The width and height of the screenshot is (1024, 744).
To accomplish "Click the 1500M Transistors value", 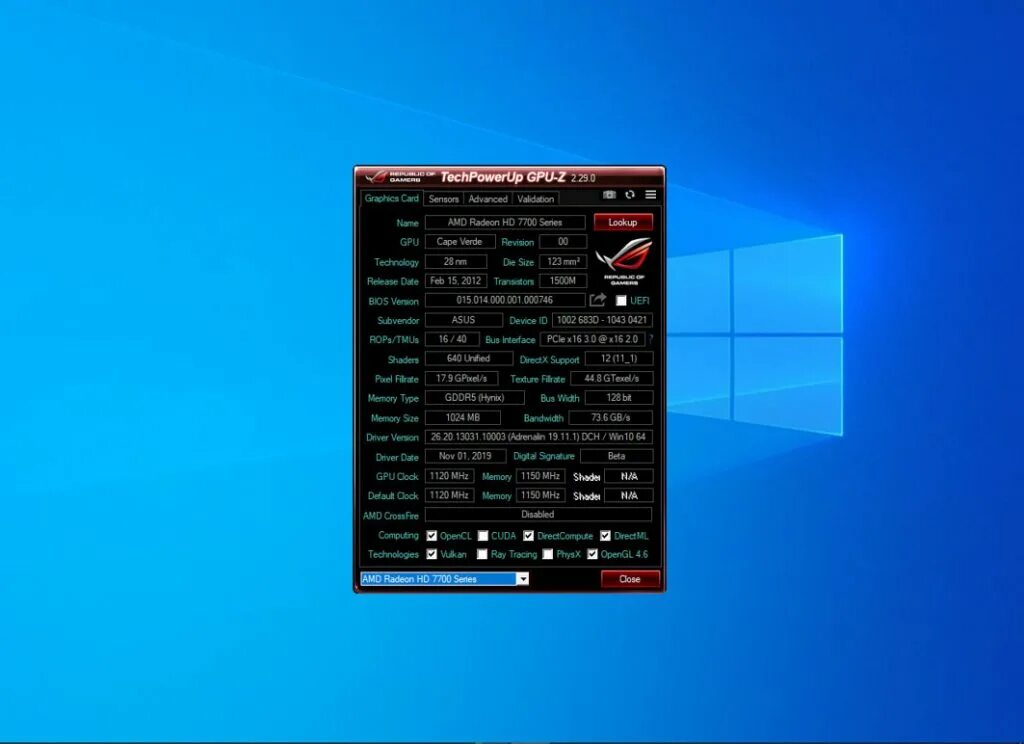I will pyautogui.click(x=563, y=281).
